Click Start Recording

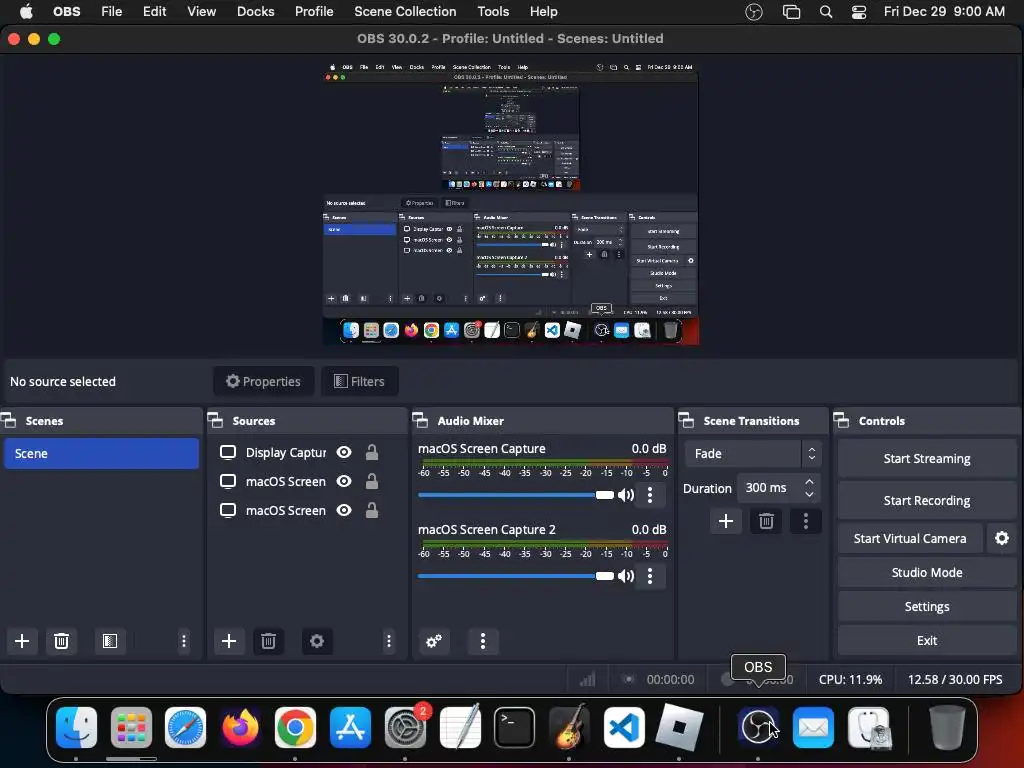pyautogui.click(x=927, y=500)
